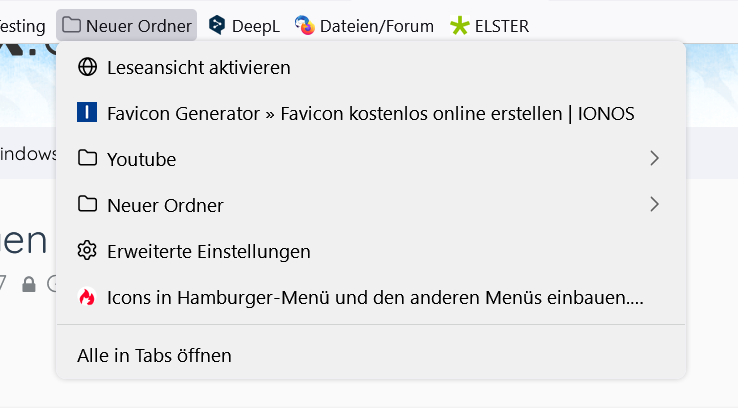This screenshot has height=414, width=738.
Task: Click the globe icon beside Leseansicht aktivieren
Action: pos(87,68)
